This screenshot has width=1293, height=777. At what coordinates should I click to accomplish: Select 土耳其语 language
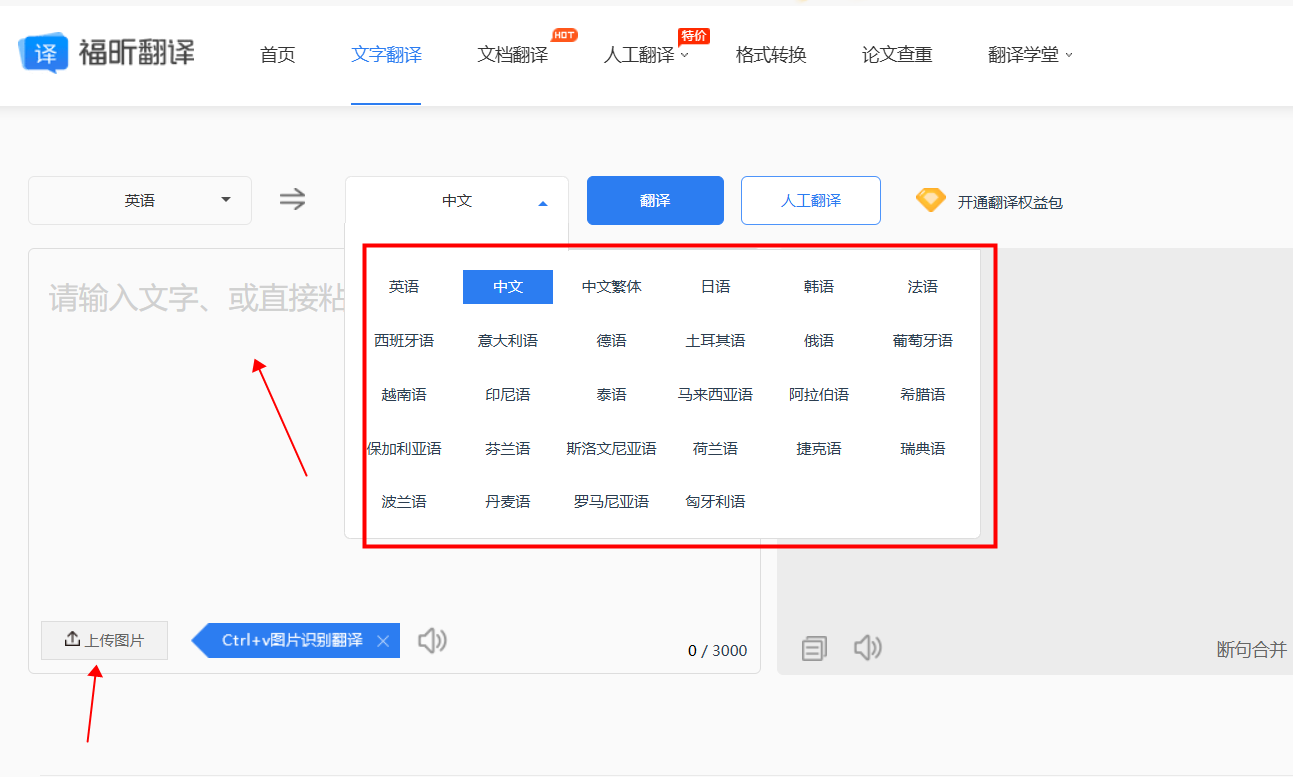pyautogui.click(x=715, y=341)
